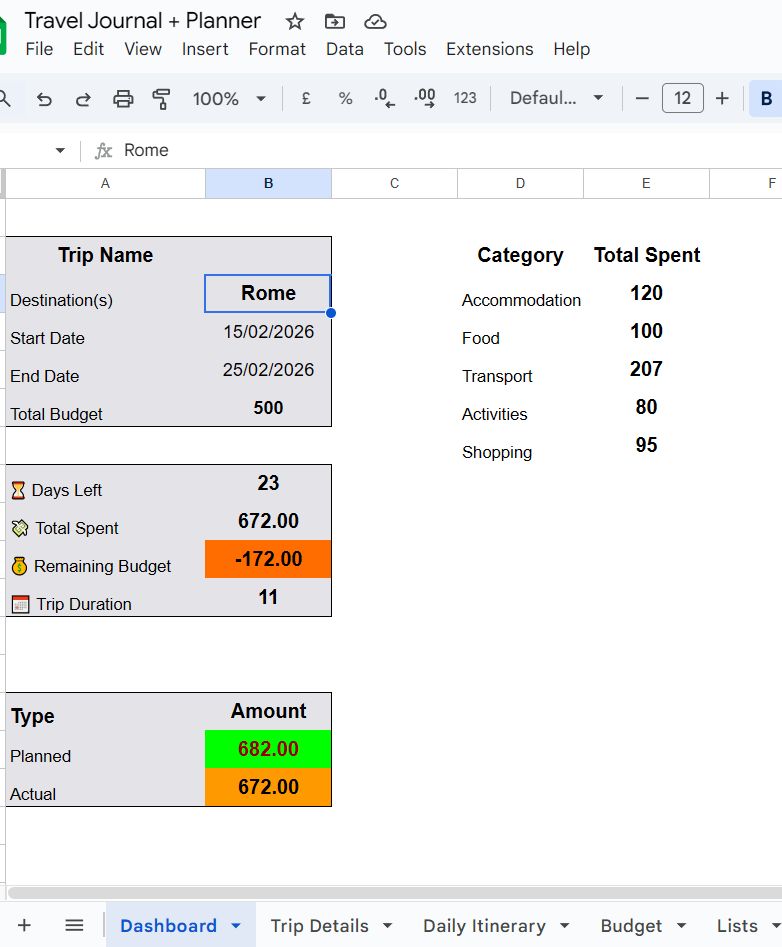This screenshot has width=782, height=947.
Task: Add a new sheet
Action: tap(24, 925)
